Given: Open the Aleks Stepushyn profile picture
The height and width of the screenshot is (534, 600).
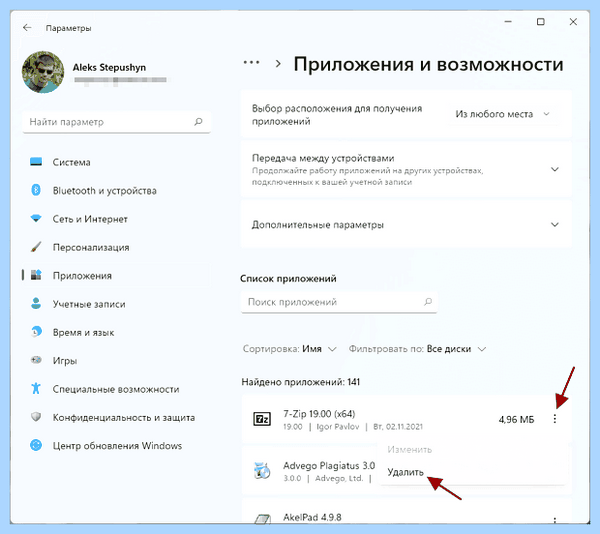Looking at the screenshot, I should coord(43,72).
